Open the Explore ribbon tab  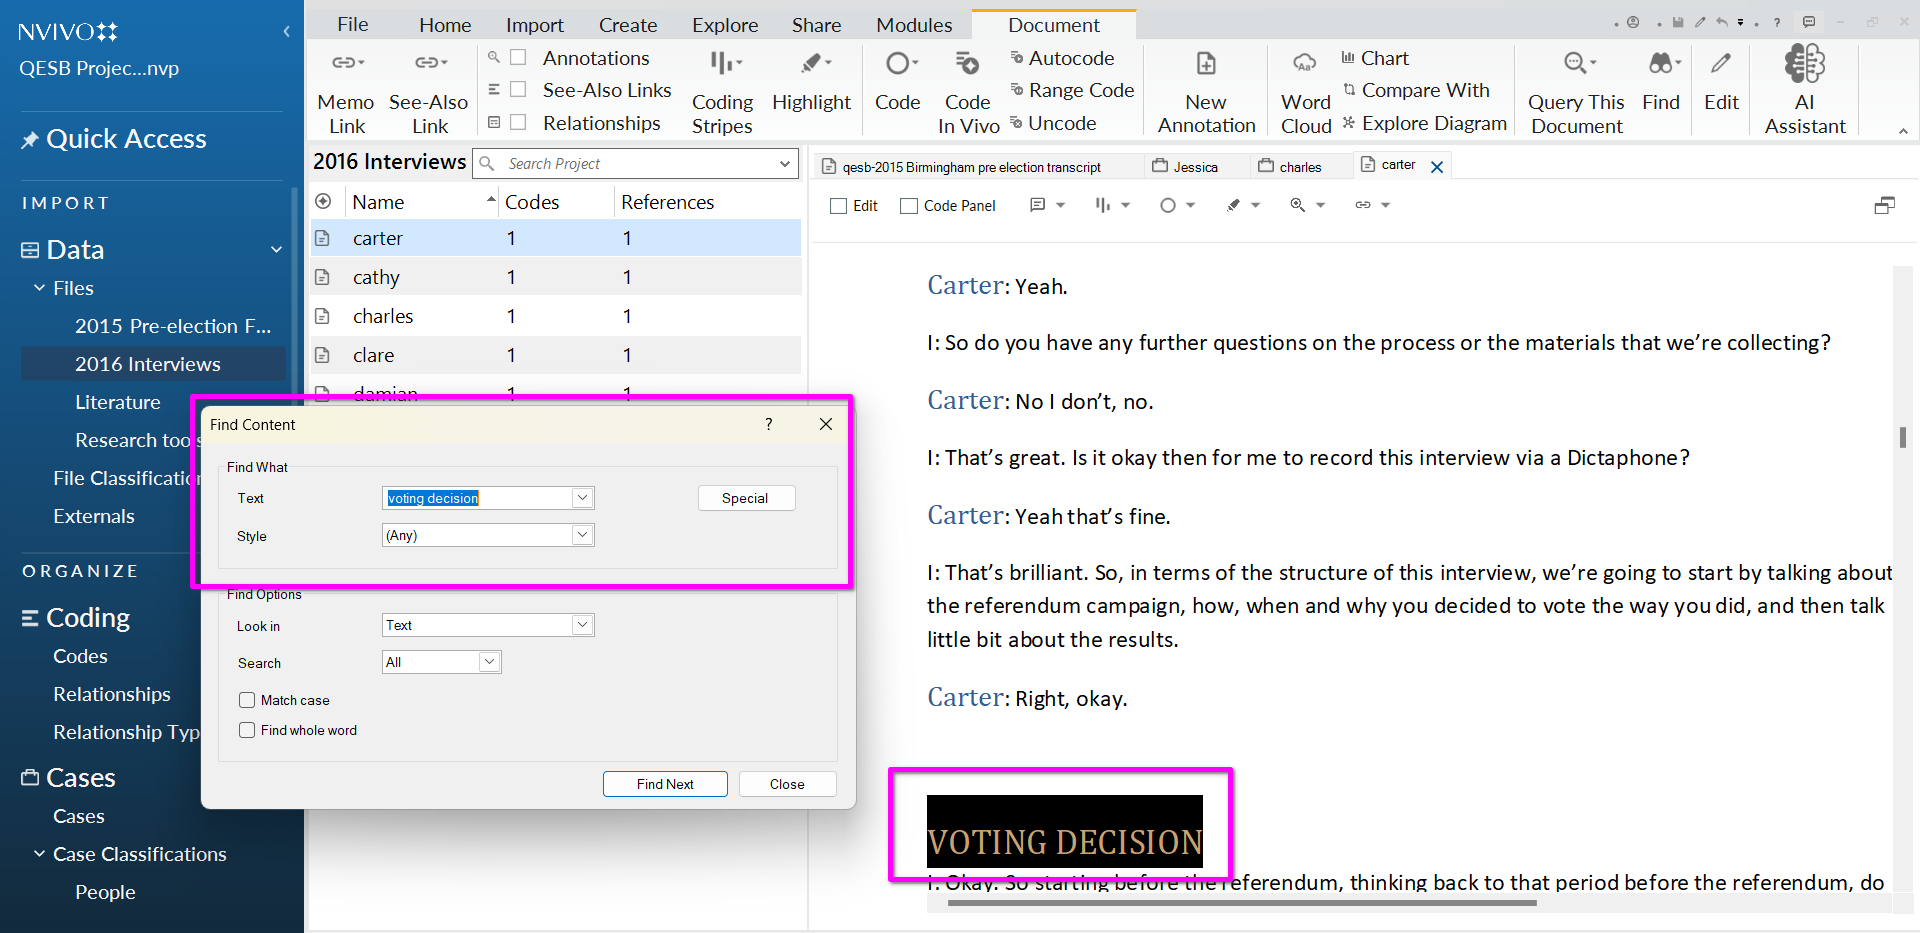click(x=724, y=25)
